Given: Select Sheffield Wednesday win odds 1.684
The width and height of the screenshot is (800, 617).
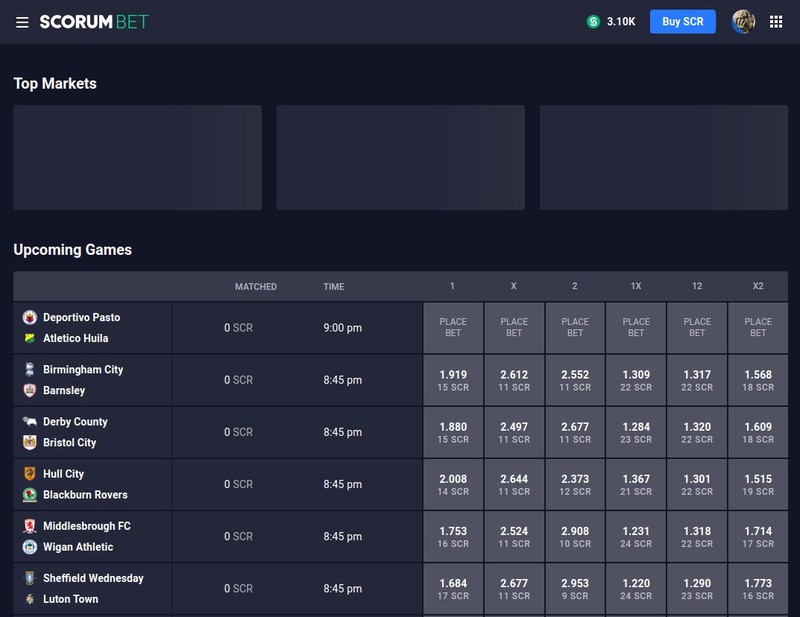Looking at the screenshot, I should (x=453, y=588).
